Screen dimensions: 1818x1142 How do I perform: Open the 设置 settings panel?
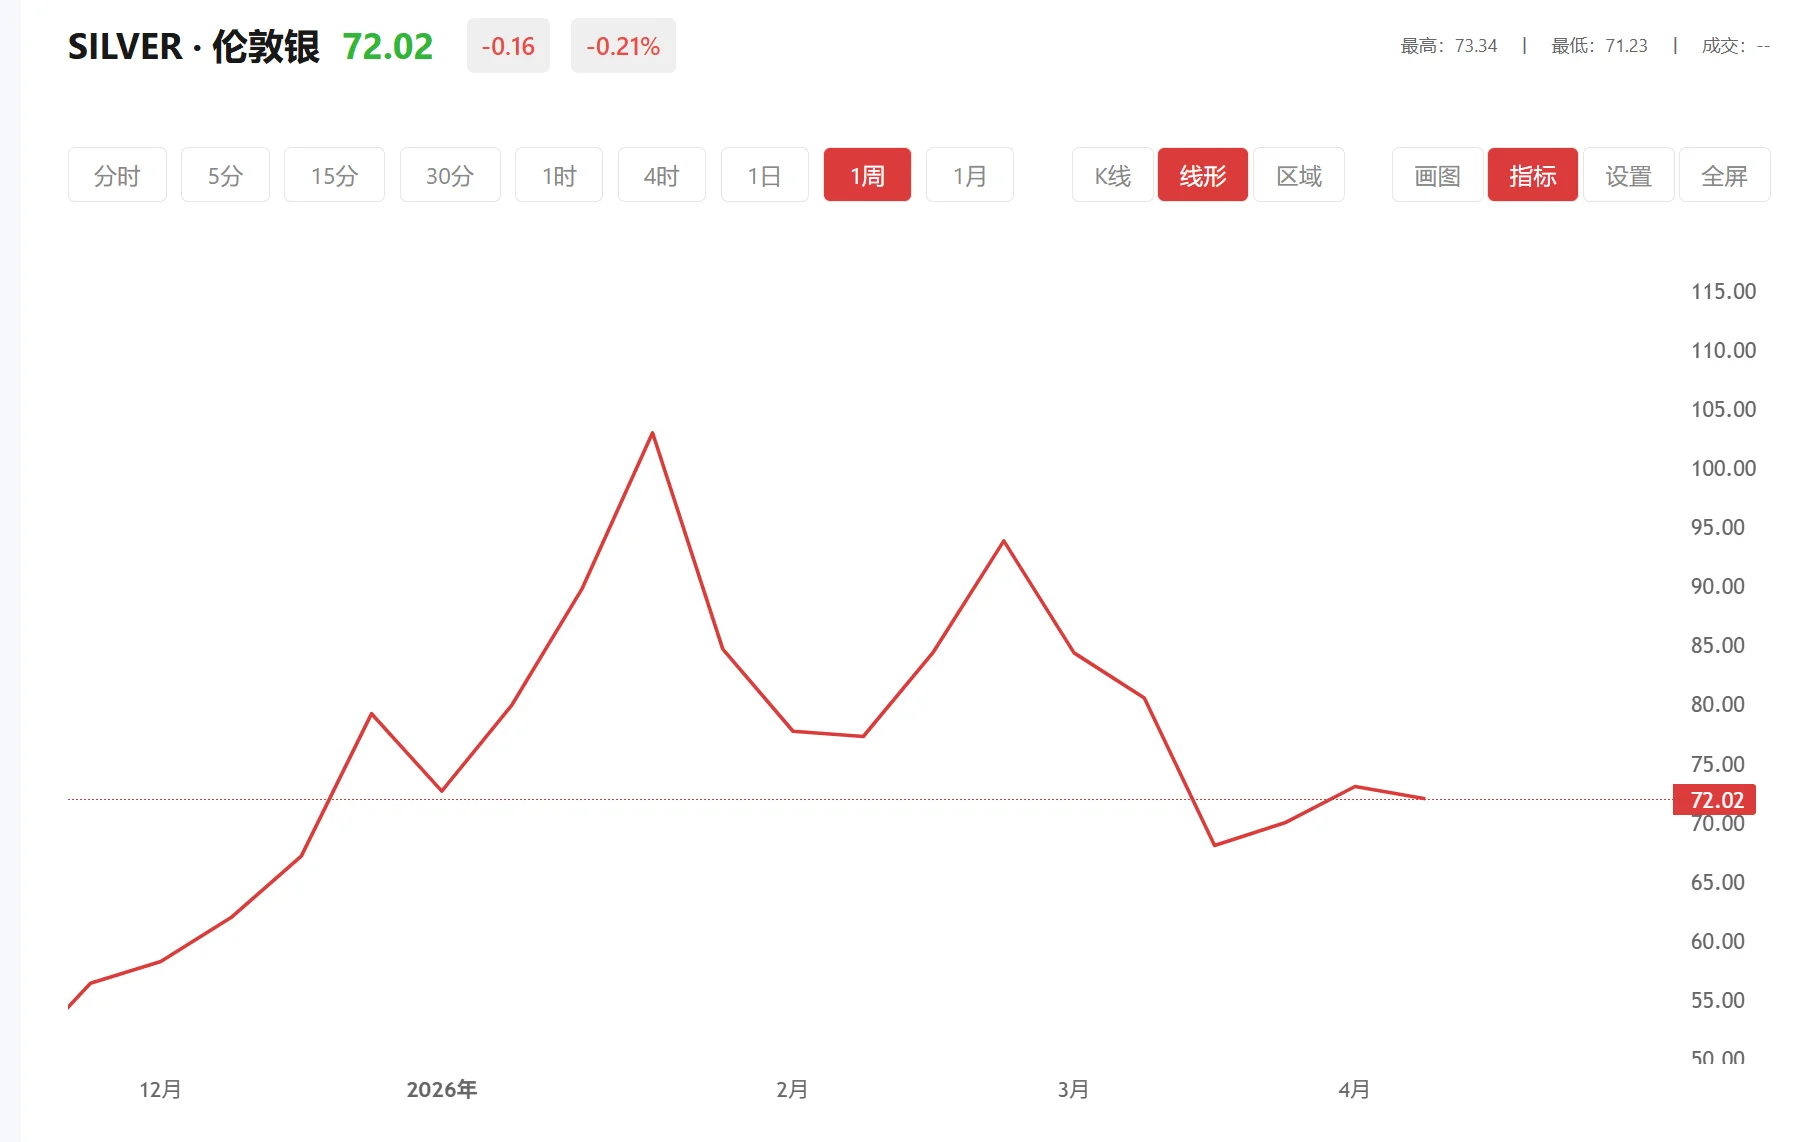[x=1628, y=175]
